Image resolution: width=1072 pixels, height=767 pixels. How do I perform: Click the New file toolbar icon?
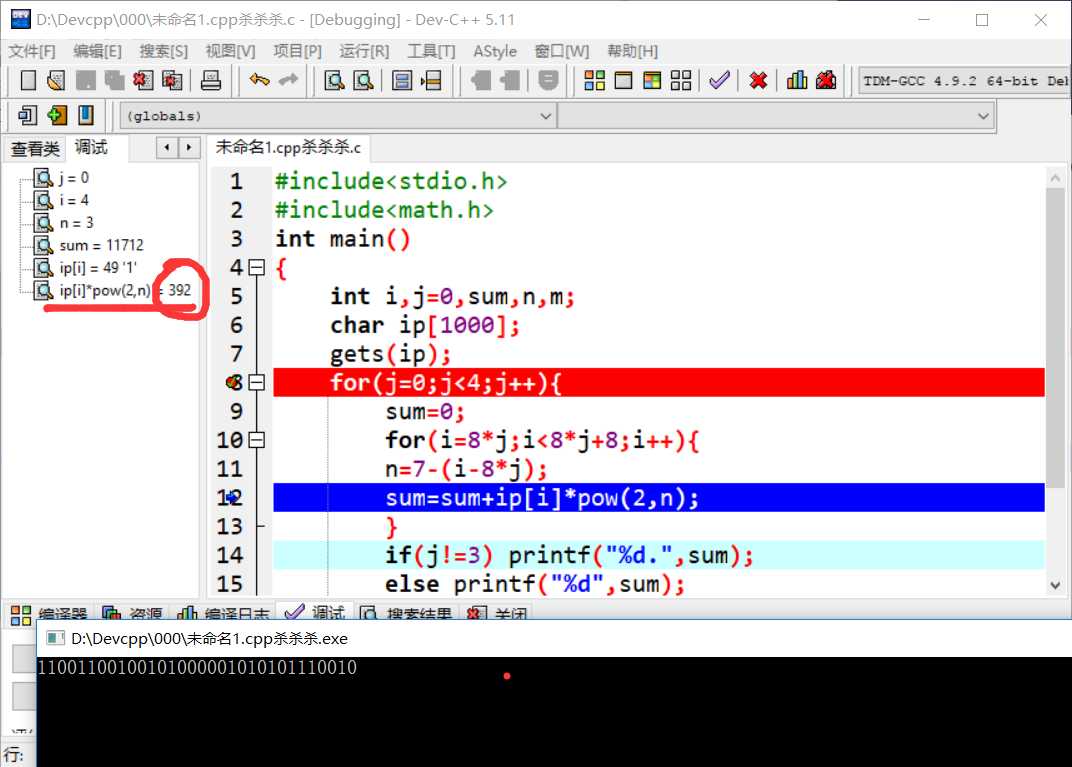pyautogui.click(x=28, y=81)
